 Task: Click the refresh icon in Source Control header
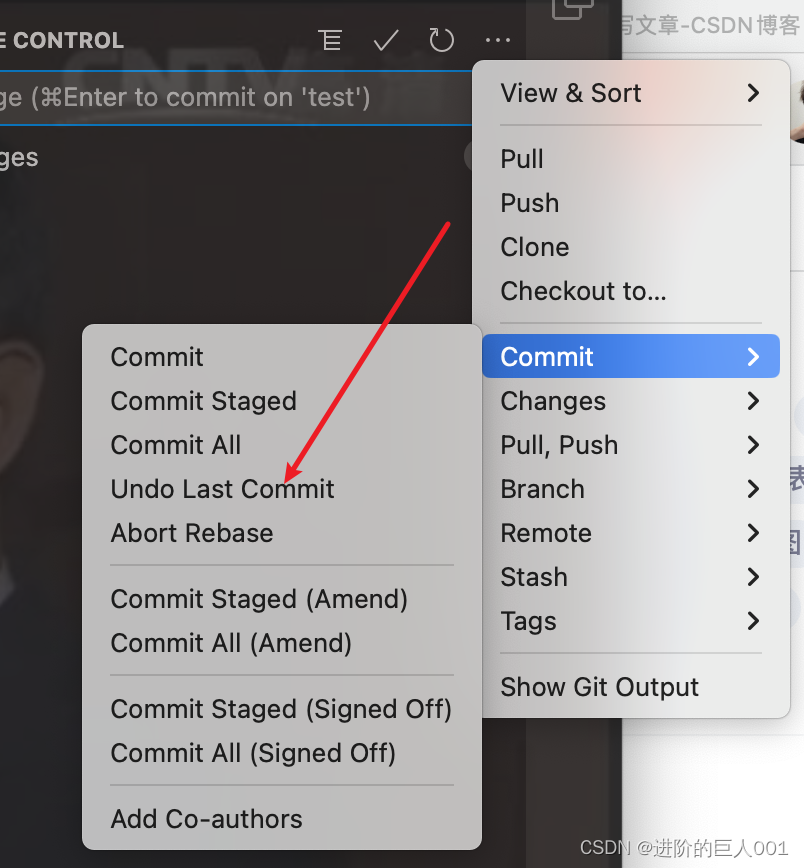point(441,41)
